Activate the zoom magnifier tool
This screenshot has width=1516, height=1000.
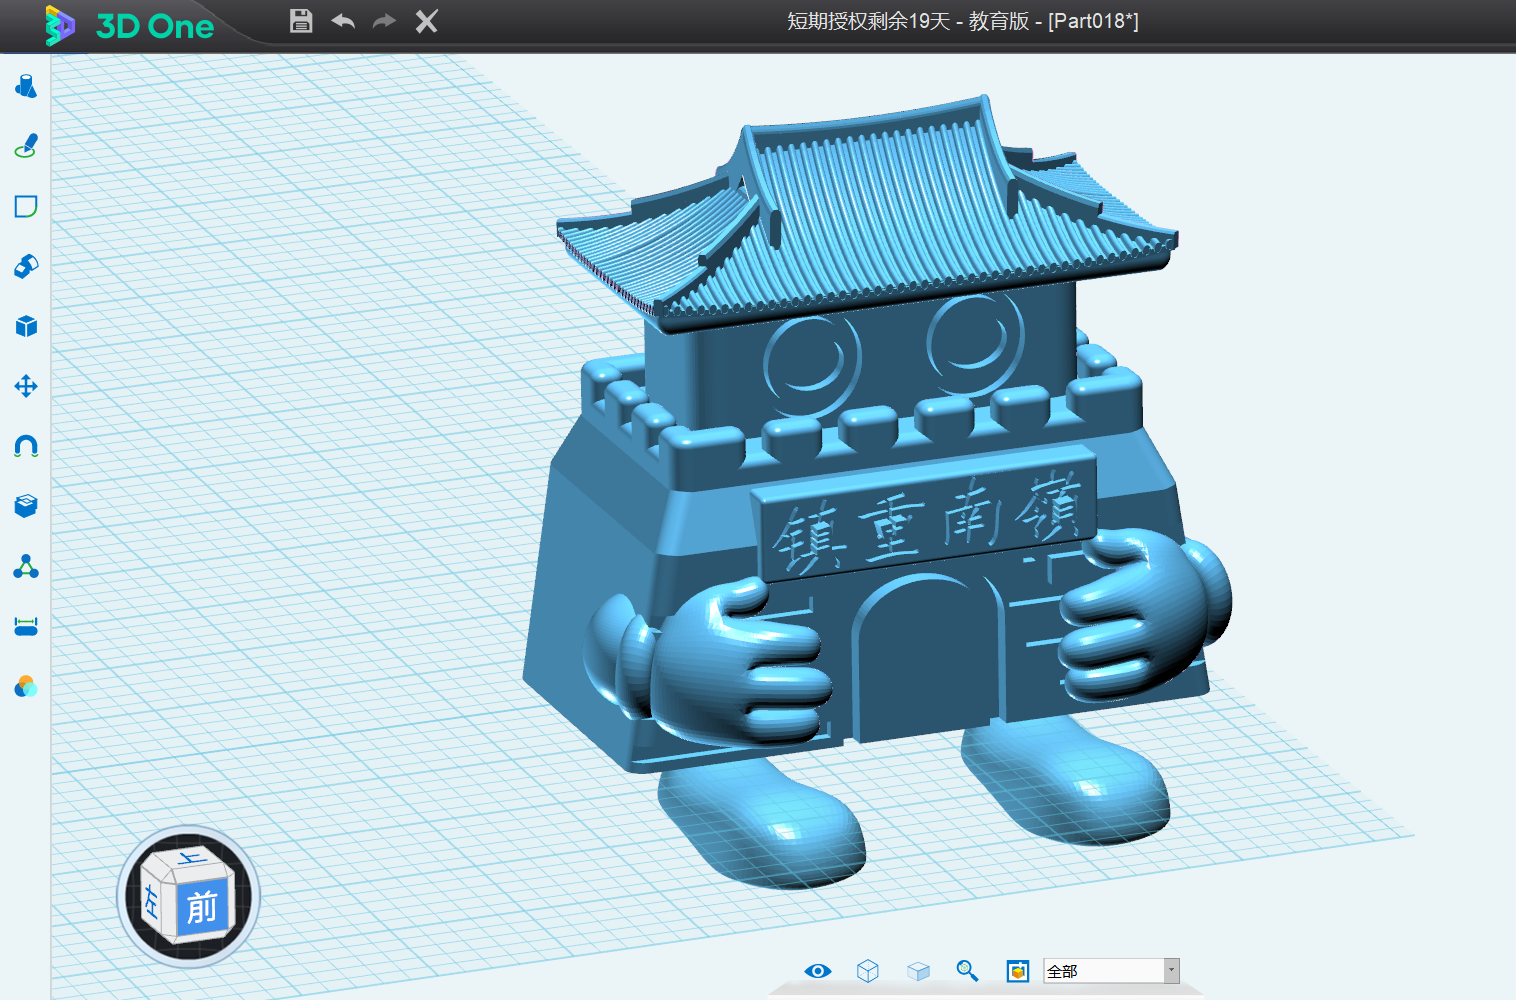(x=967, y=971)
